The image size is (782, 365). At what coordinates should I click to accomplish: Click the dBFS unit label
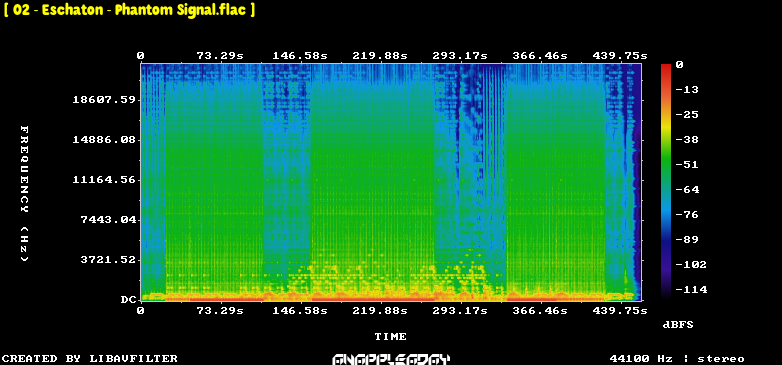678,325
